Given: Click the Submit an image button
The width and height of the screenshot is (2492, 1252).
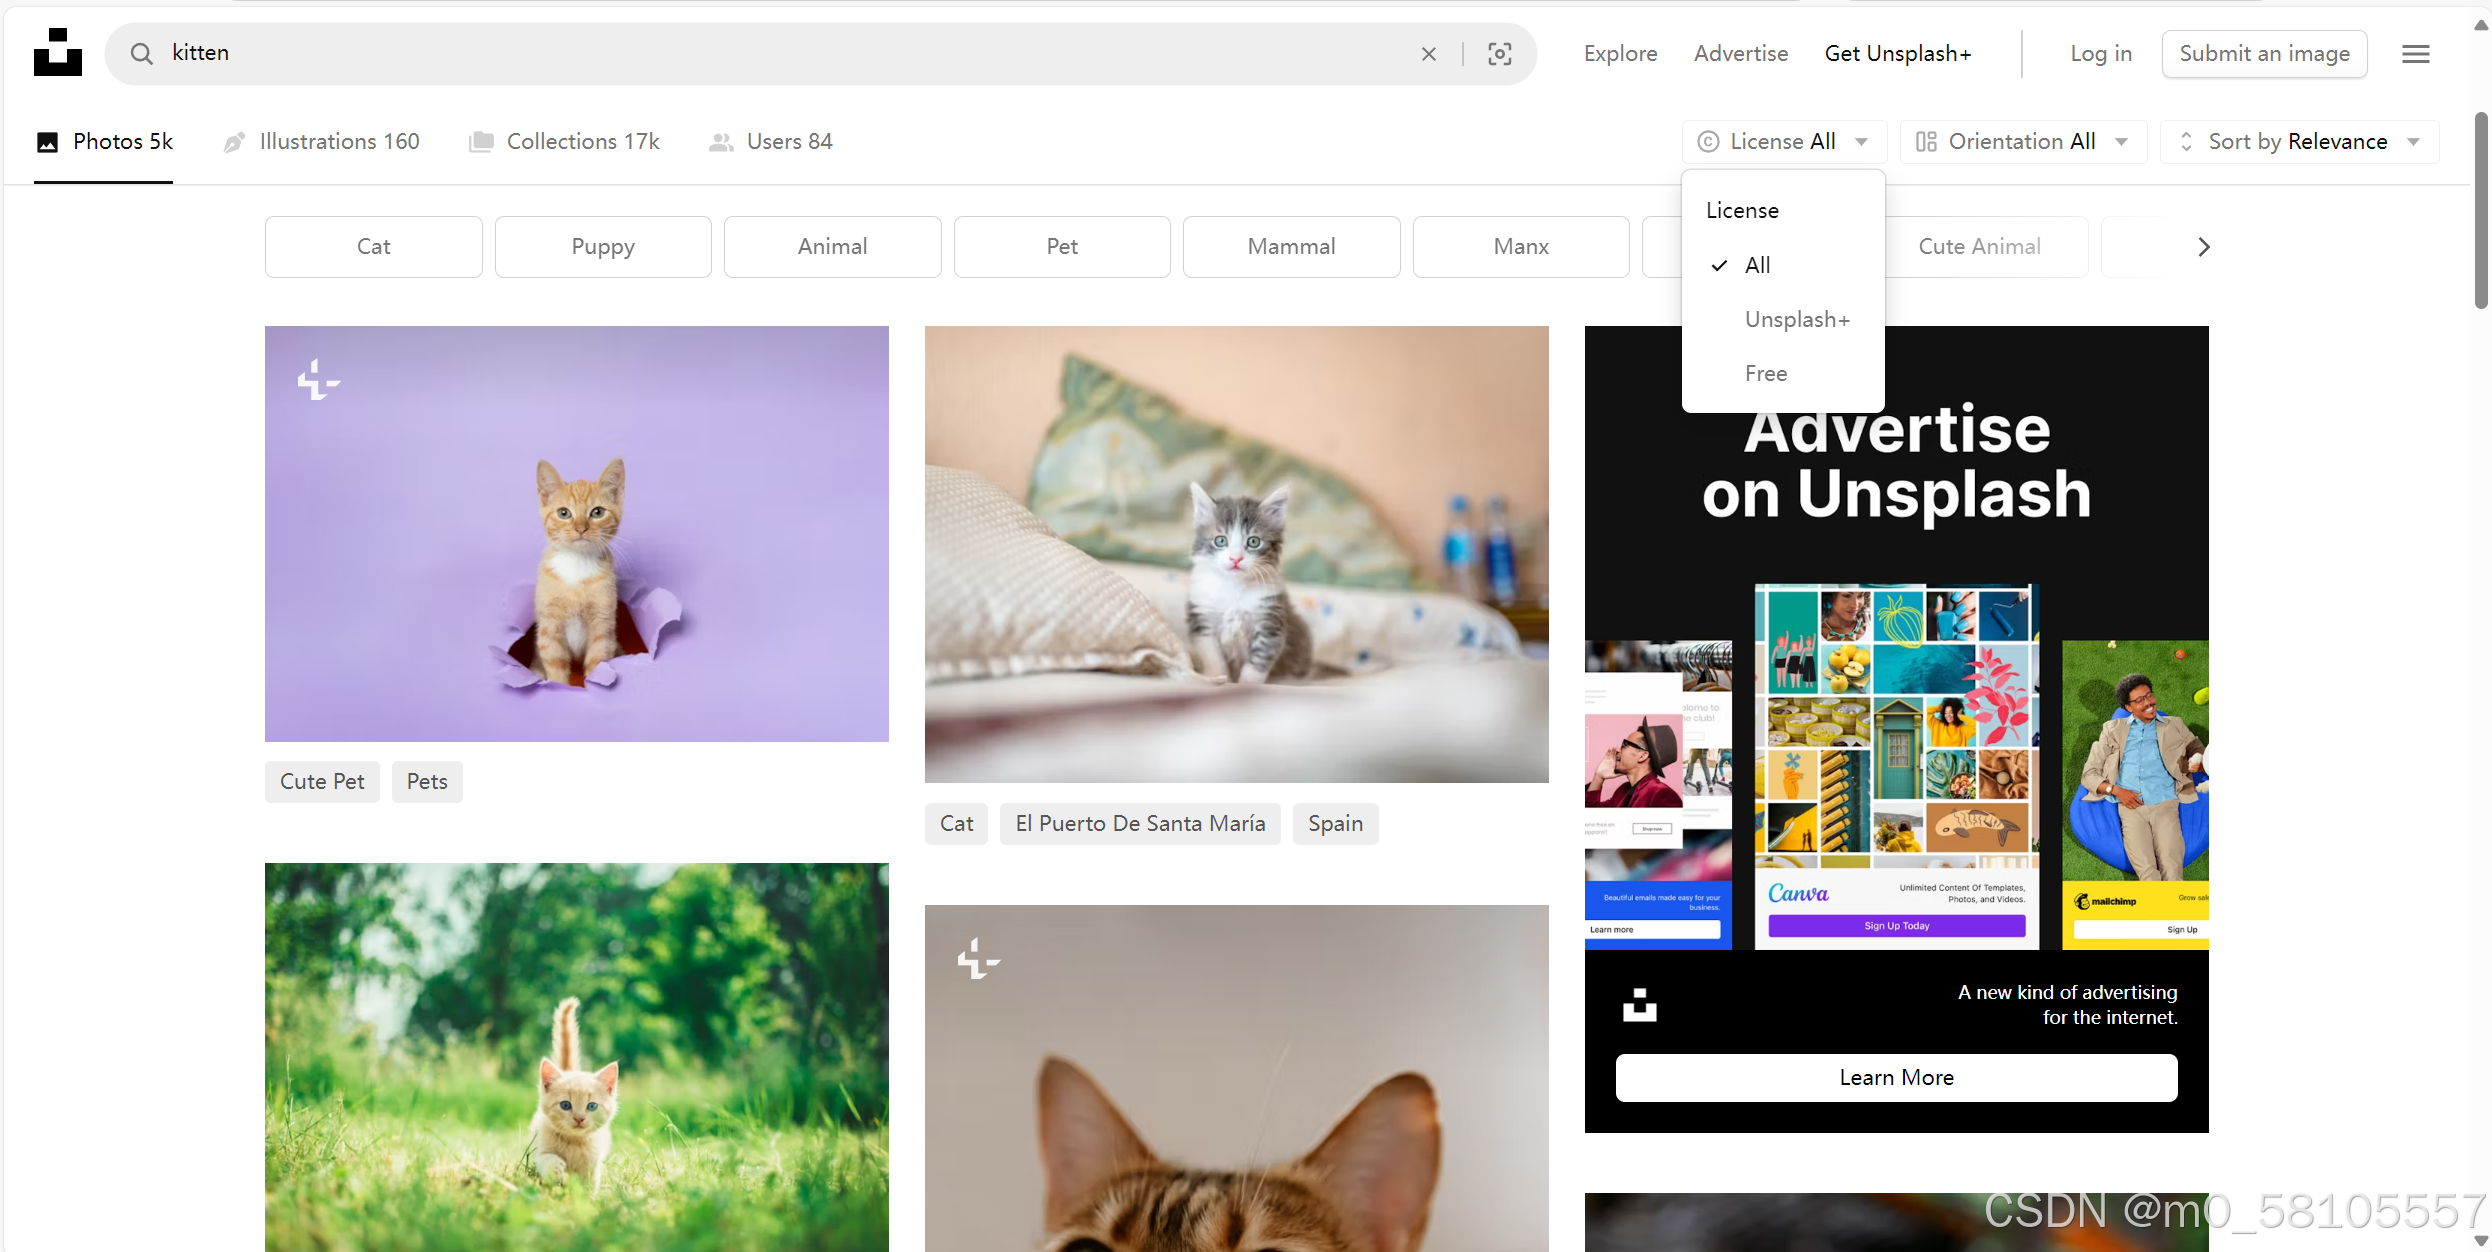Looking at the screenshot, I should coord(2264,54).
